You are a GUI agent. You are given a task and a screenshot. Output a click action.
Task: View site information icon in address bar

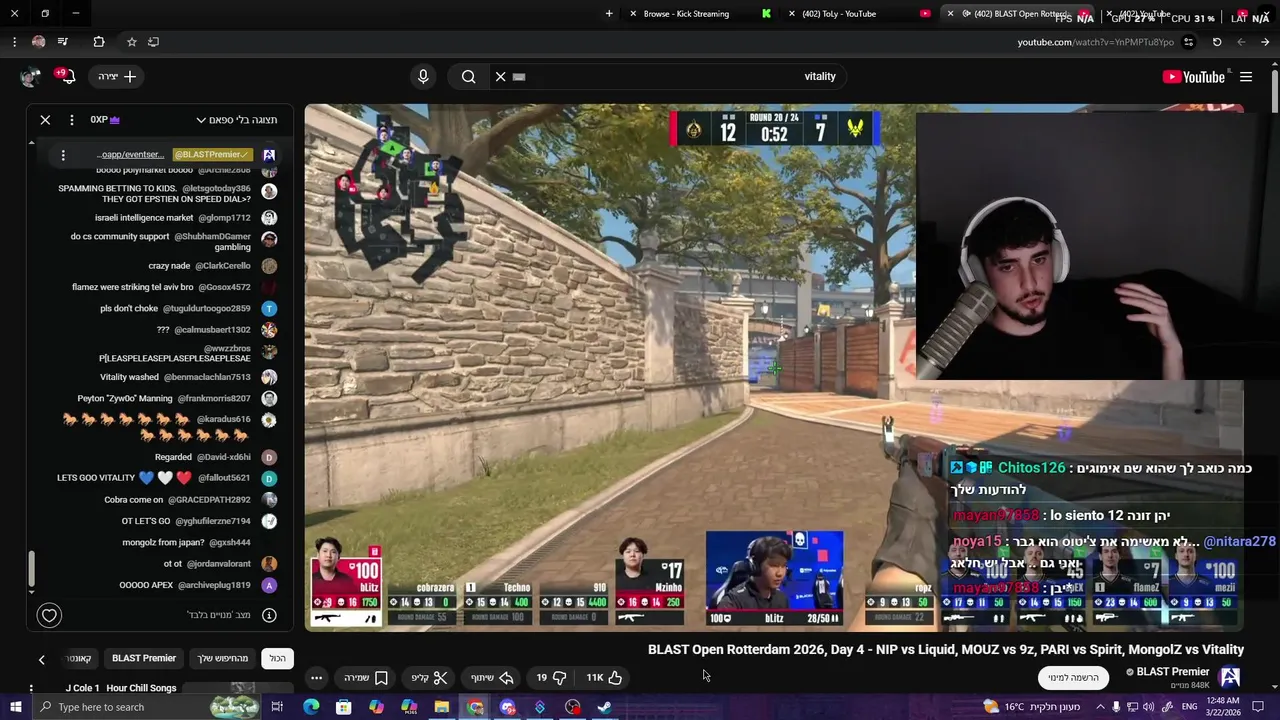pyautogui.click(x=1188, y=42)
